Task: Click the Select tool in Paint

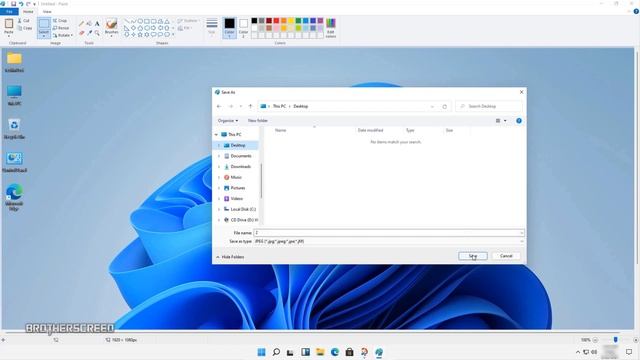Action: click(x=44, y=28)
